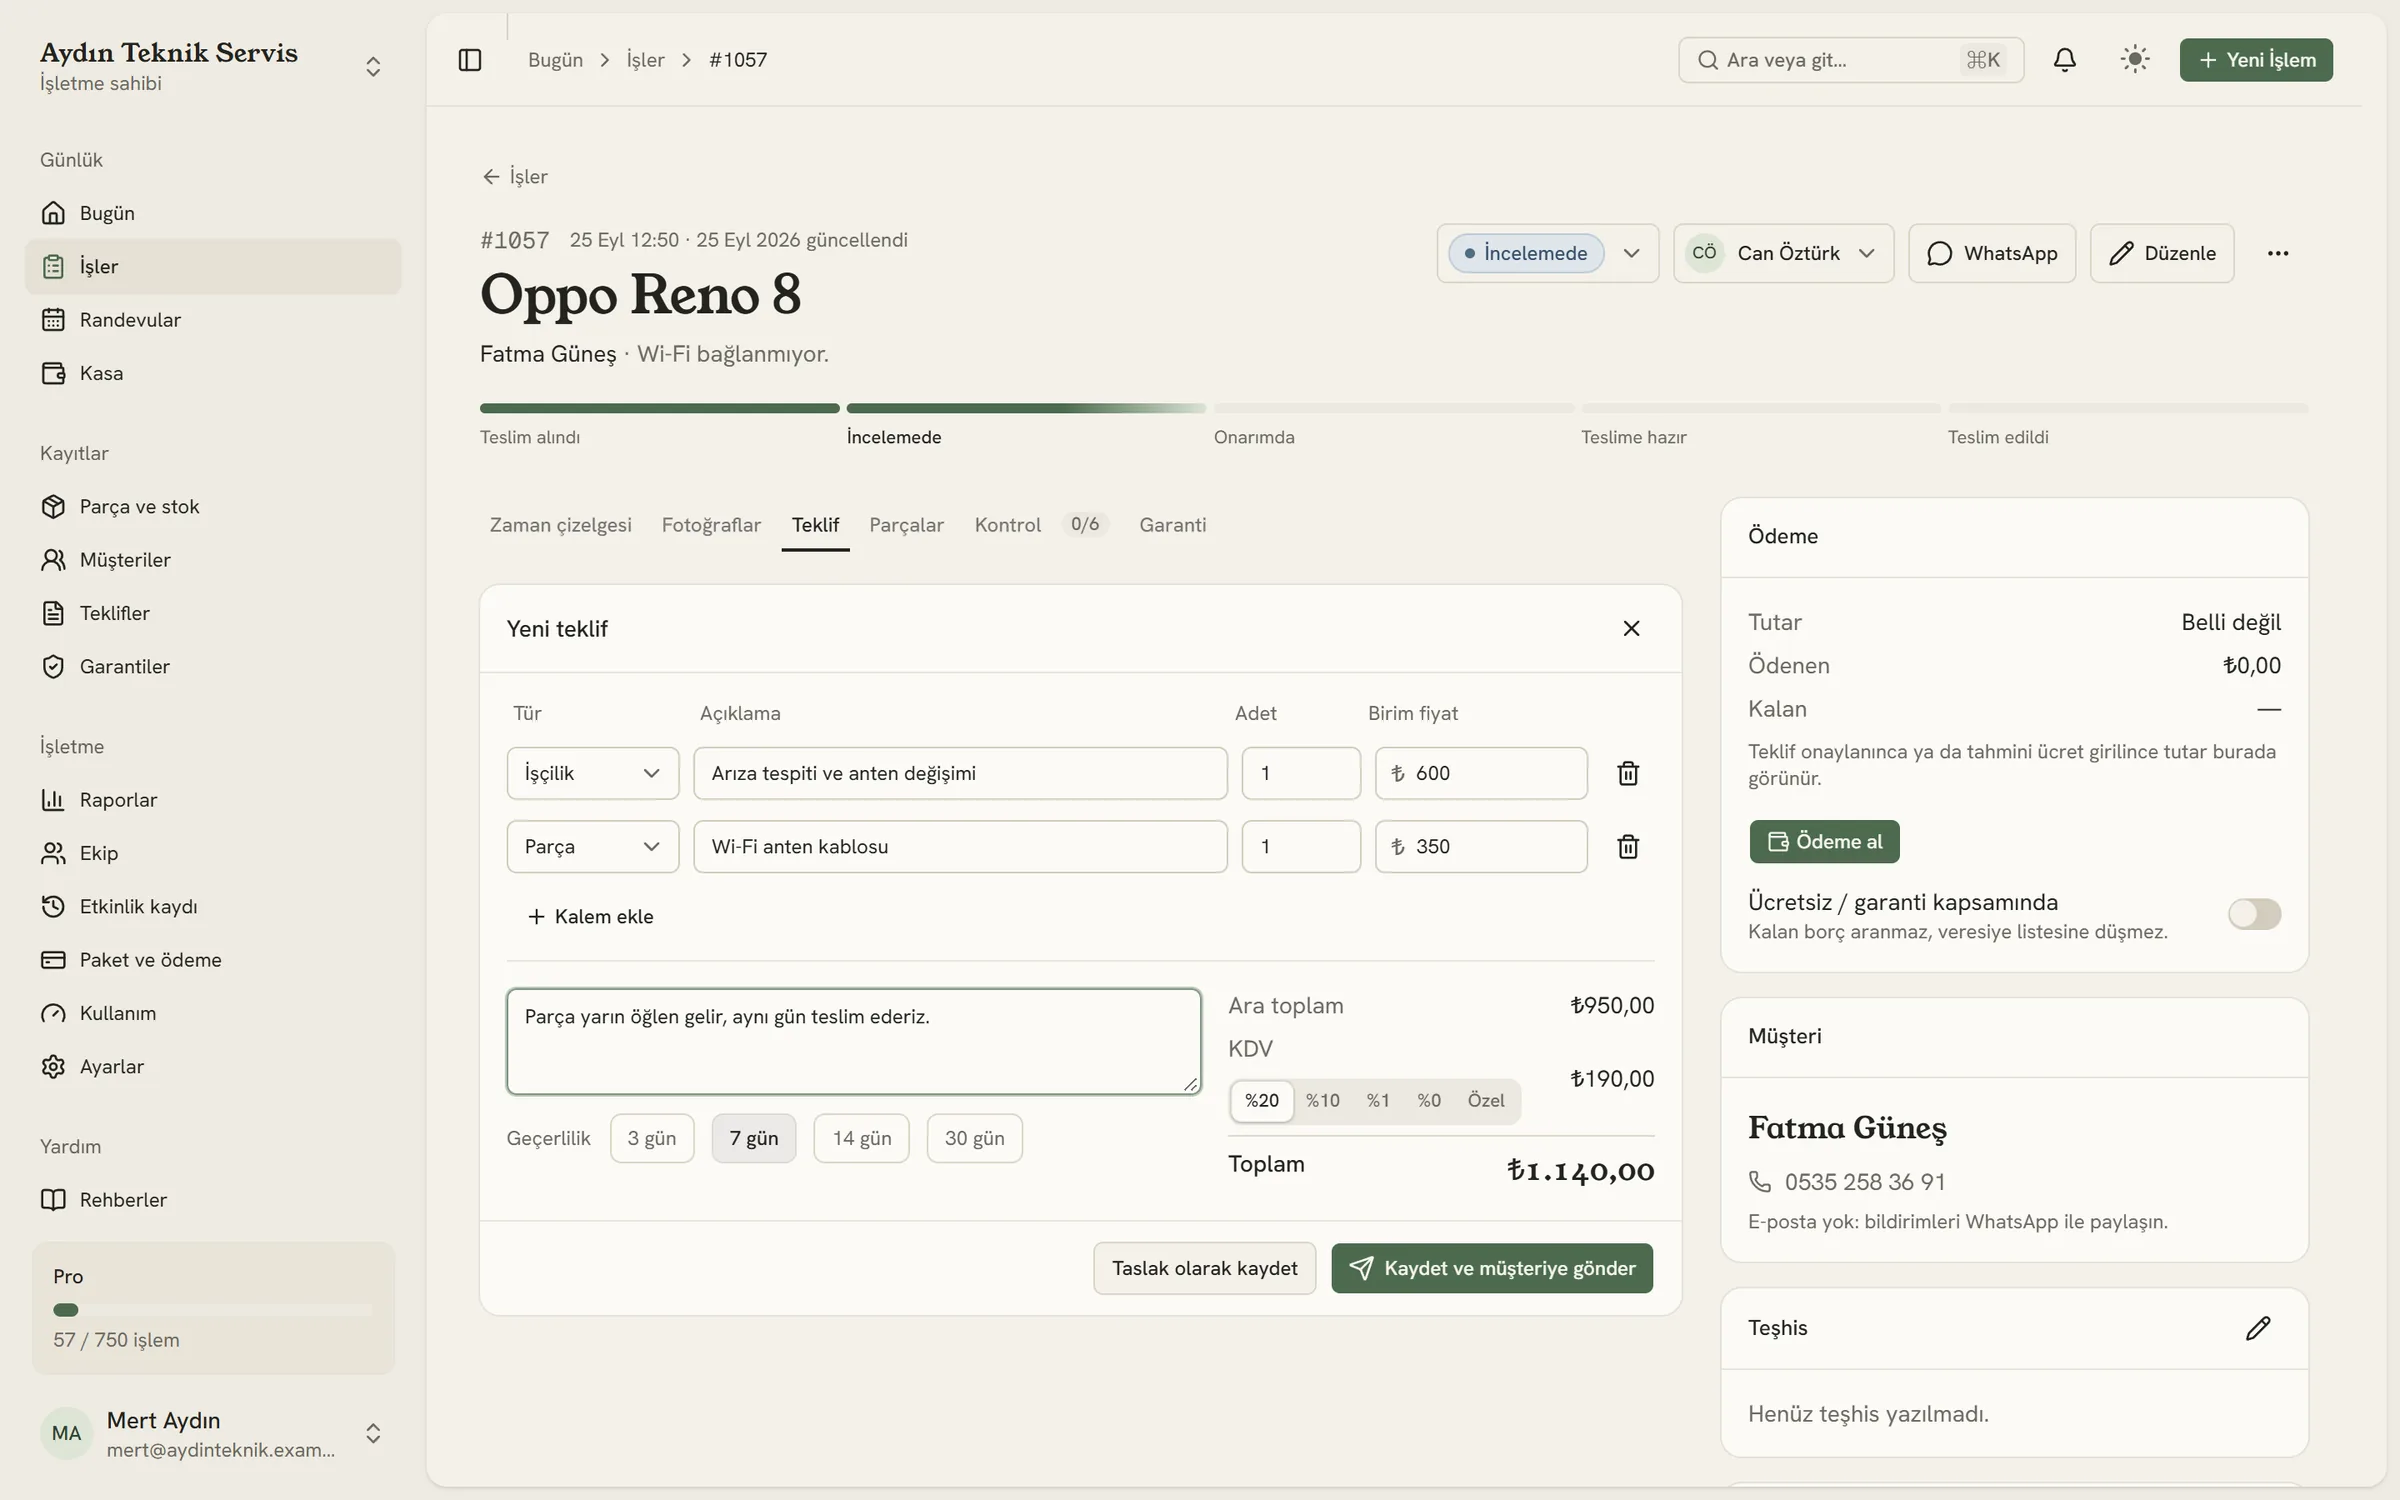Select %10 KDV rate
2400x1500 pixels.
[x=1322, y=1101]
